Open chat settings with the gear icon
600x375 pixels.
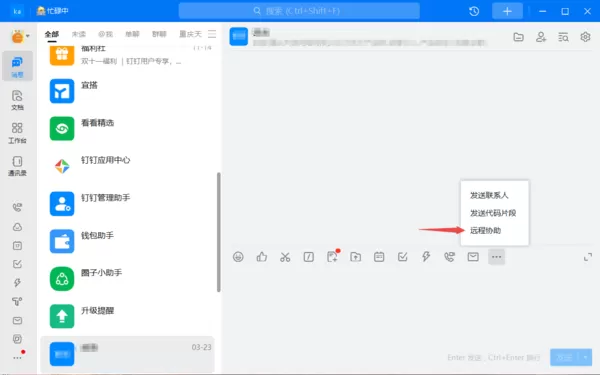pyautogui.click(x=585, y=37)
